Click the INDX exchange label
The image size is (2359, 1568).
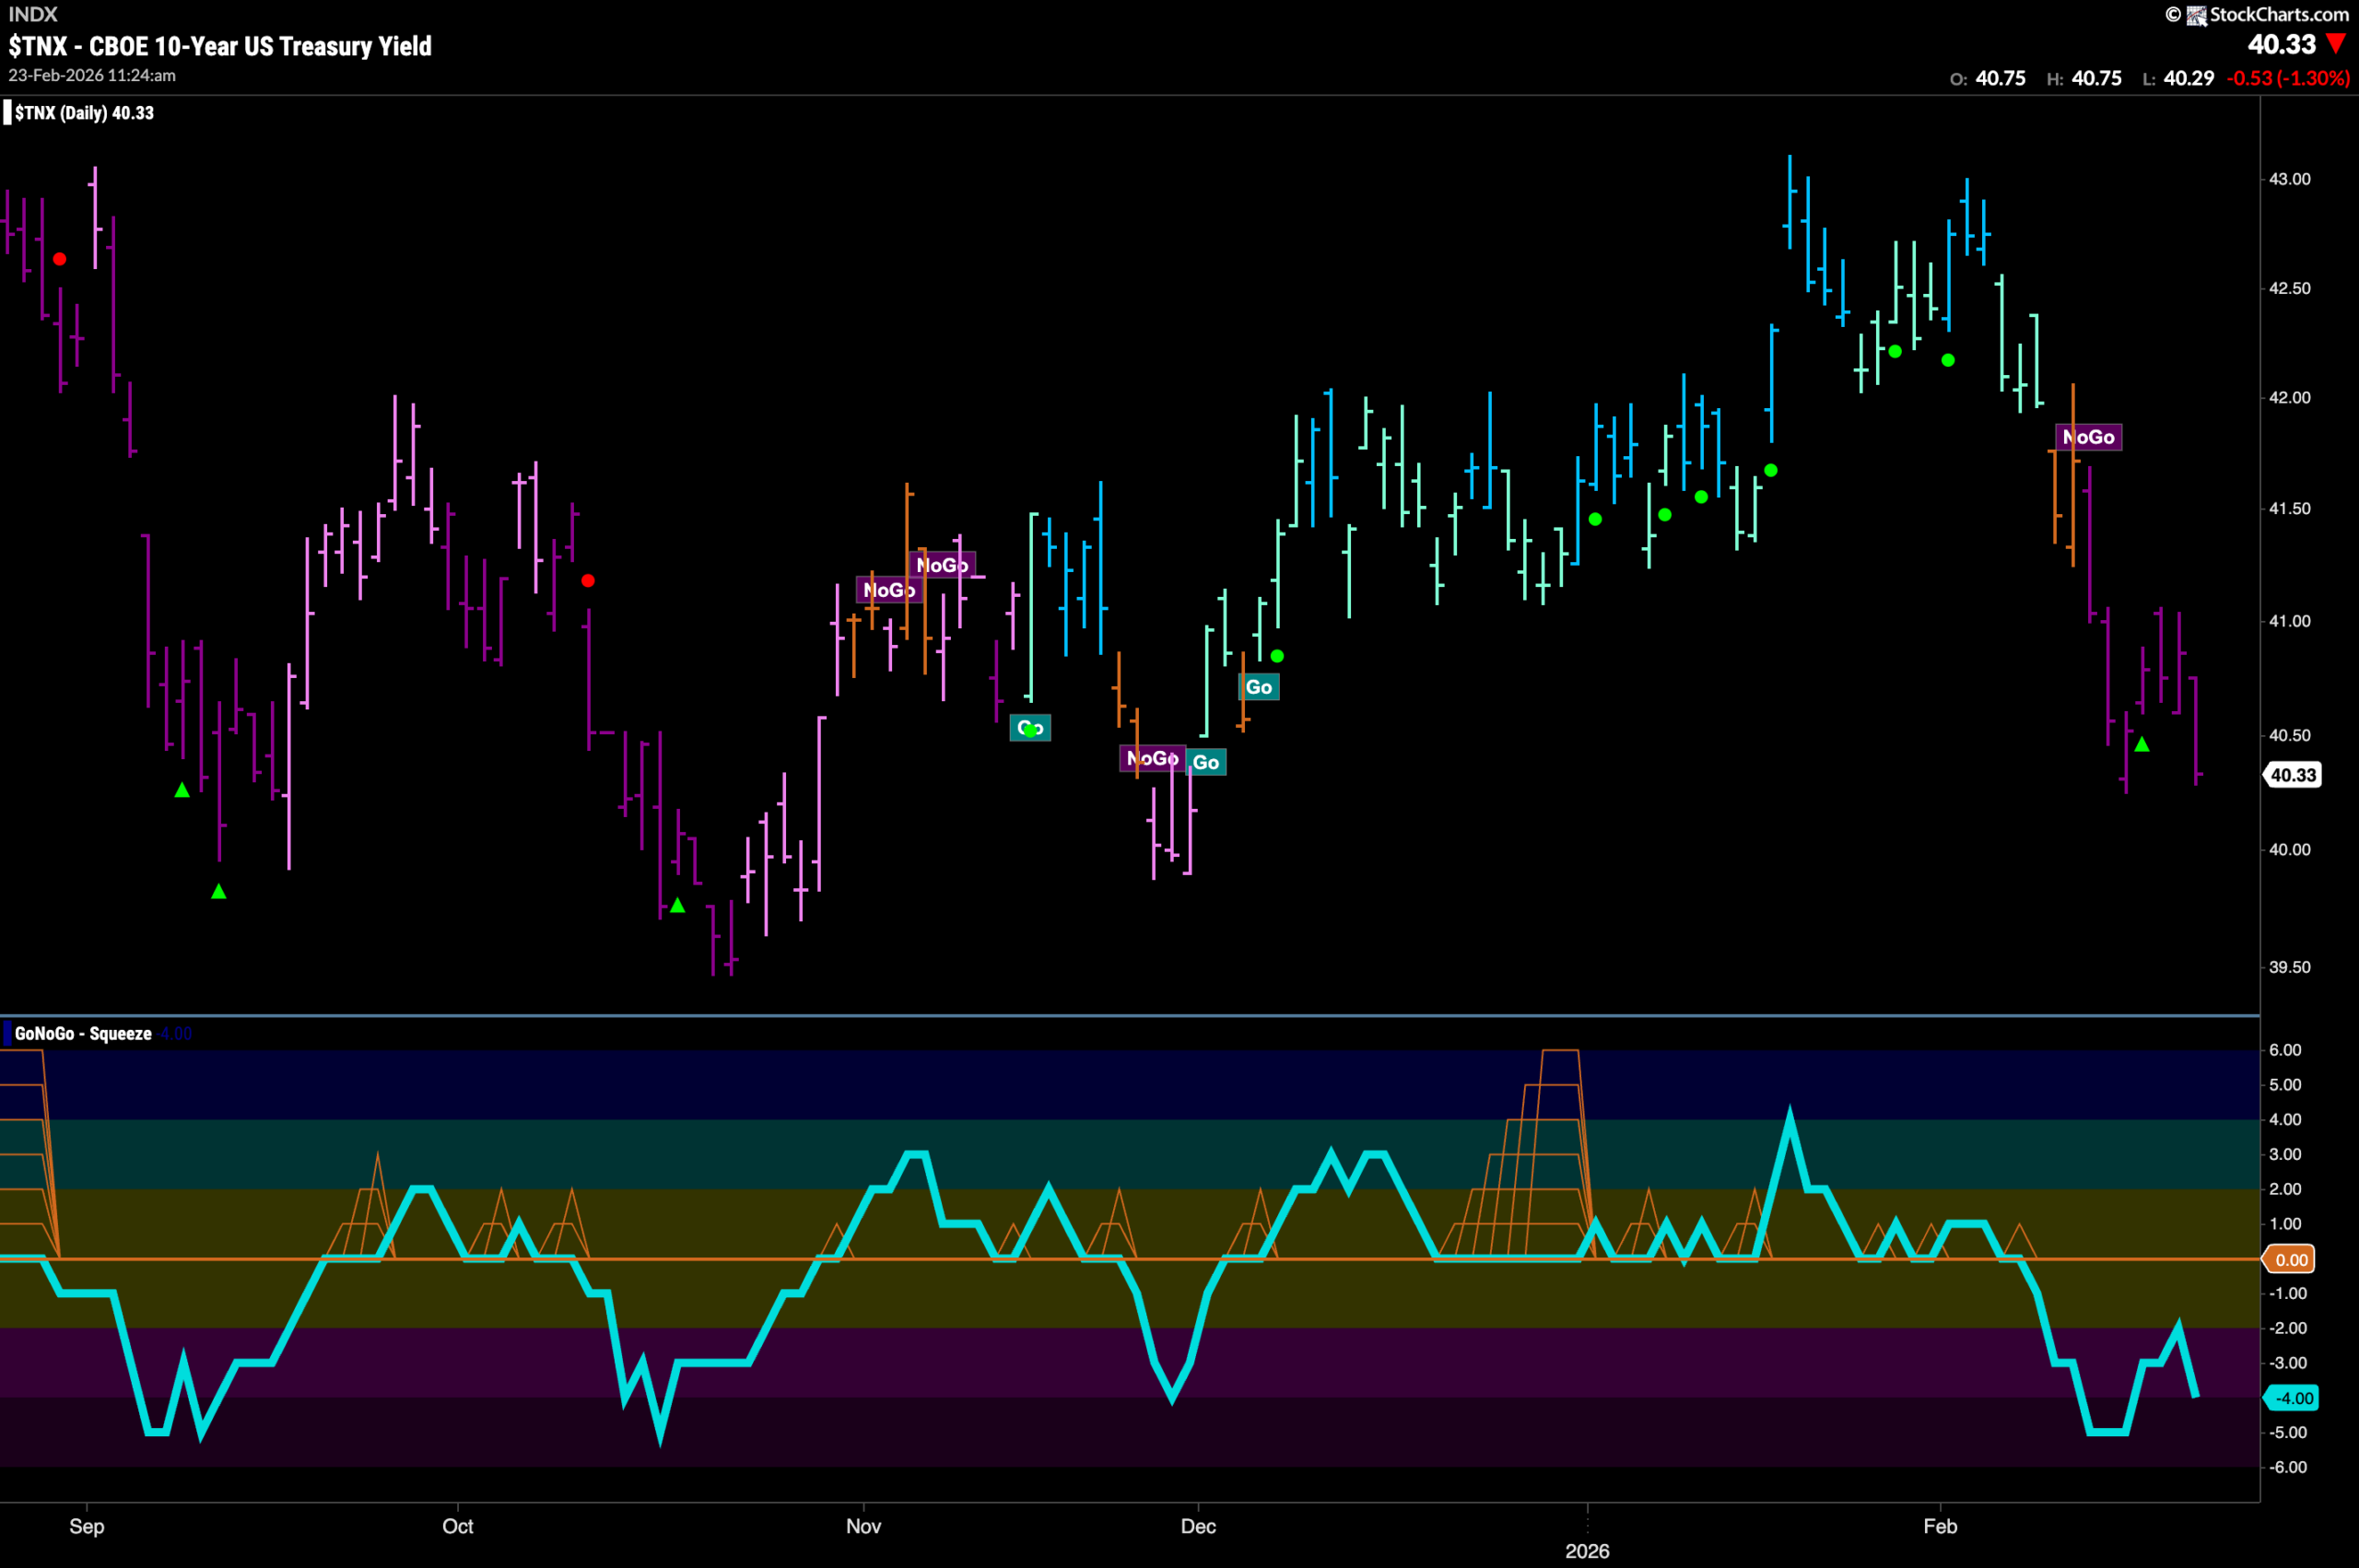pos(33,14)
